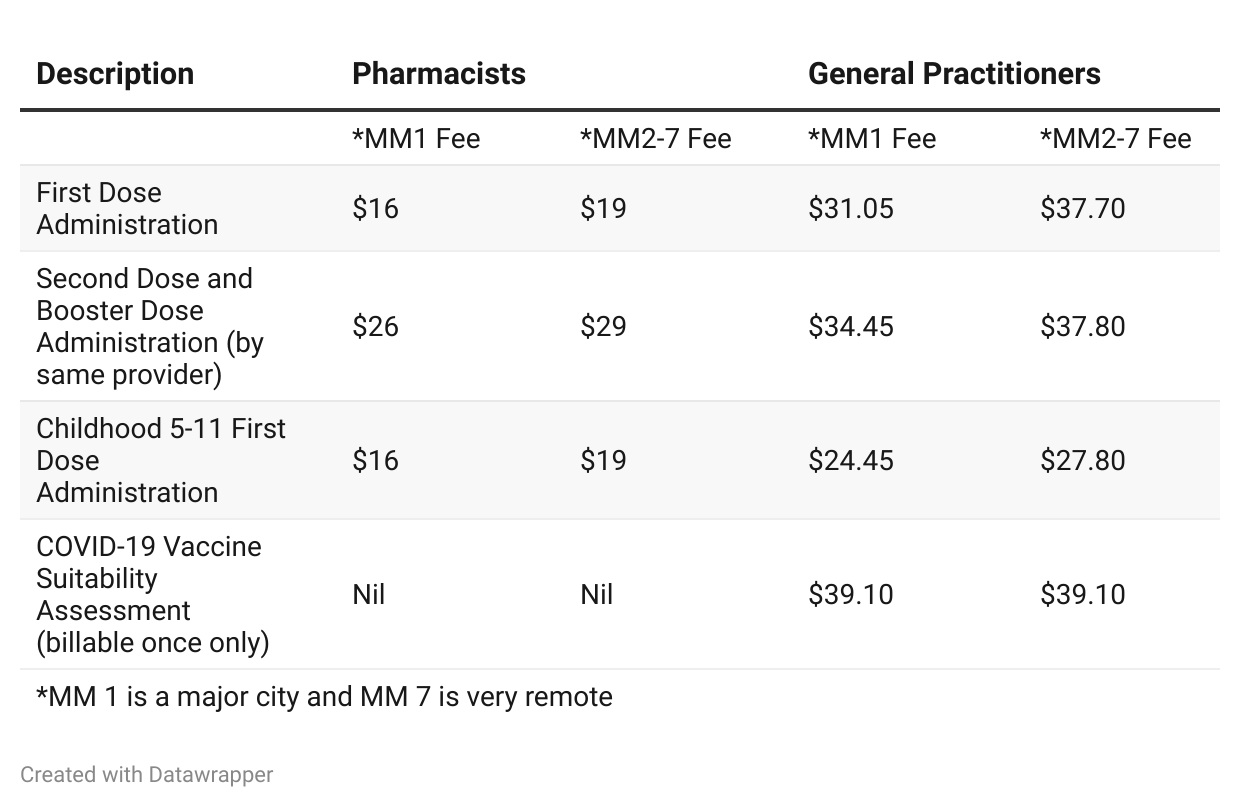
Task: Select the Pharmacists column header
Action: point(439,74)
